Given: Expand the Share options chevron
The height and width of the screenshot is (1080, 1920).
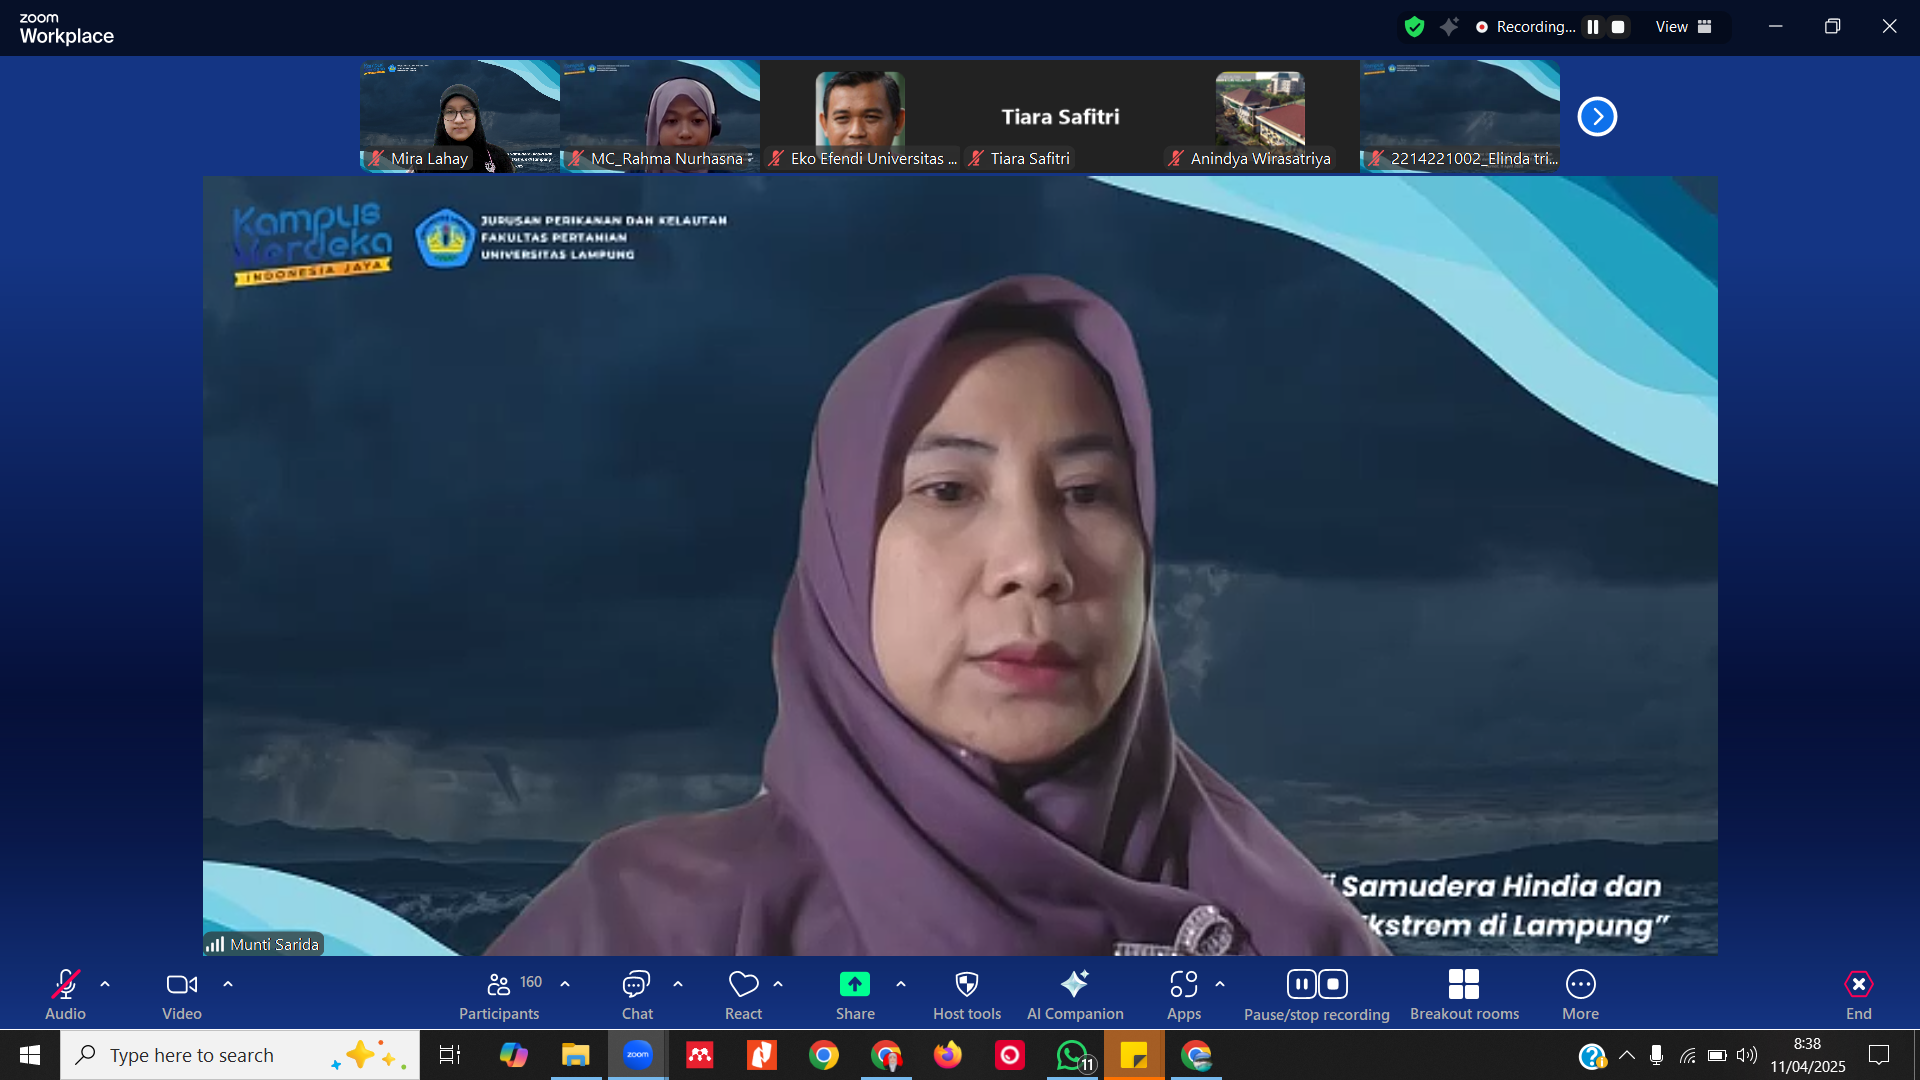Looking at the screenshot, I should (x=901, y=985).
